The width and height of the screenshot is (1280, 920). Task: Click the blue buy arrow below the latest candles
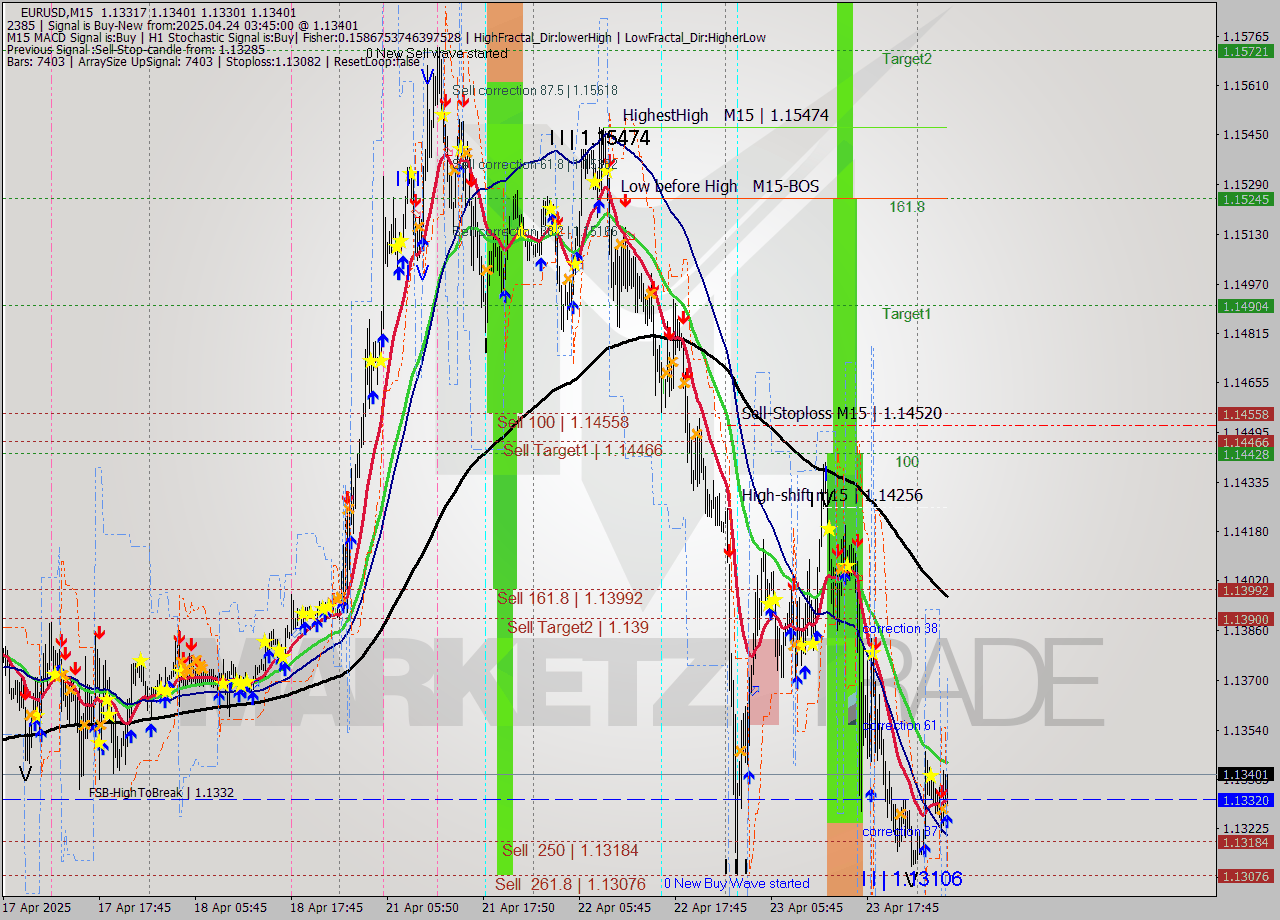(x=925, y=848)
